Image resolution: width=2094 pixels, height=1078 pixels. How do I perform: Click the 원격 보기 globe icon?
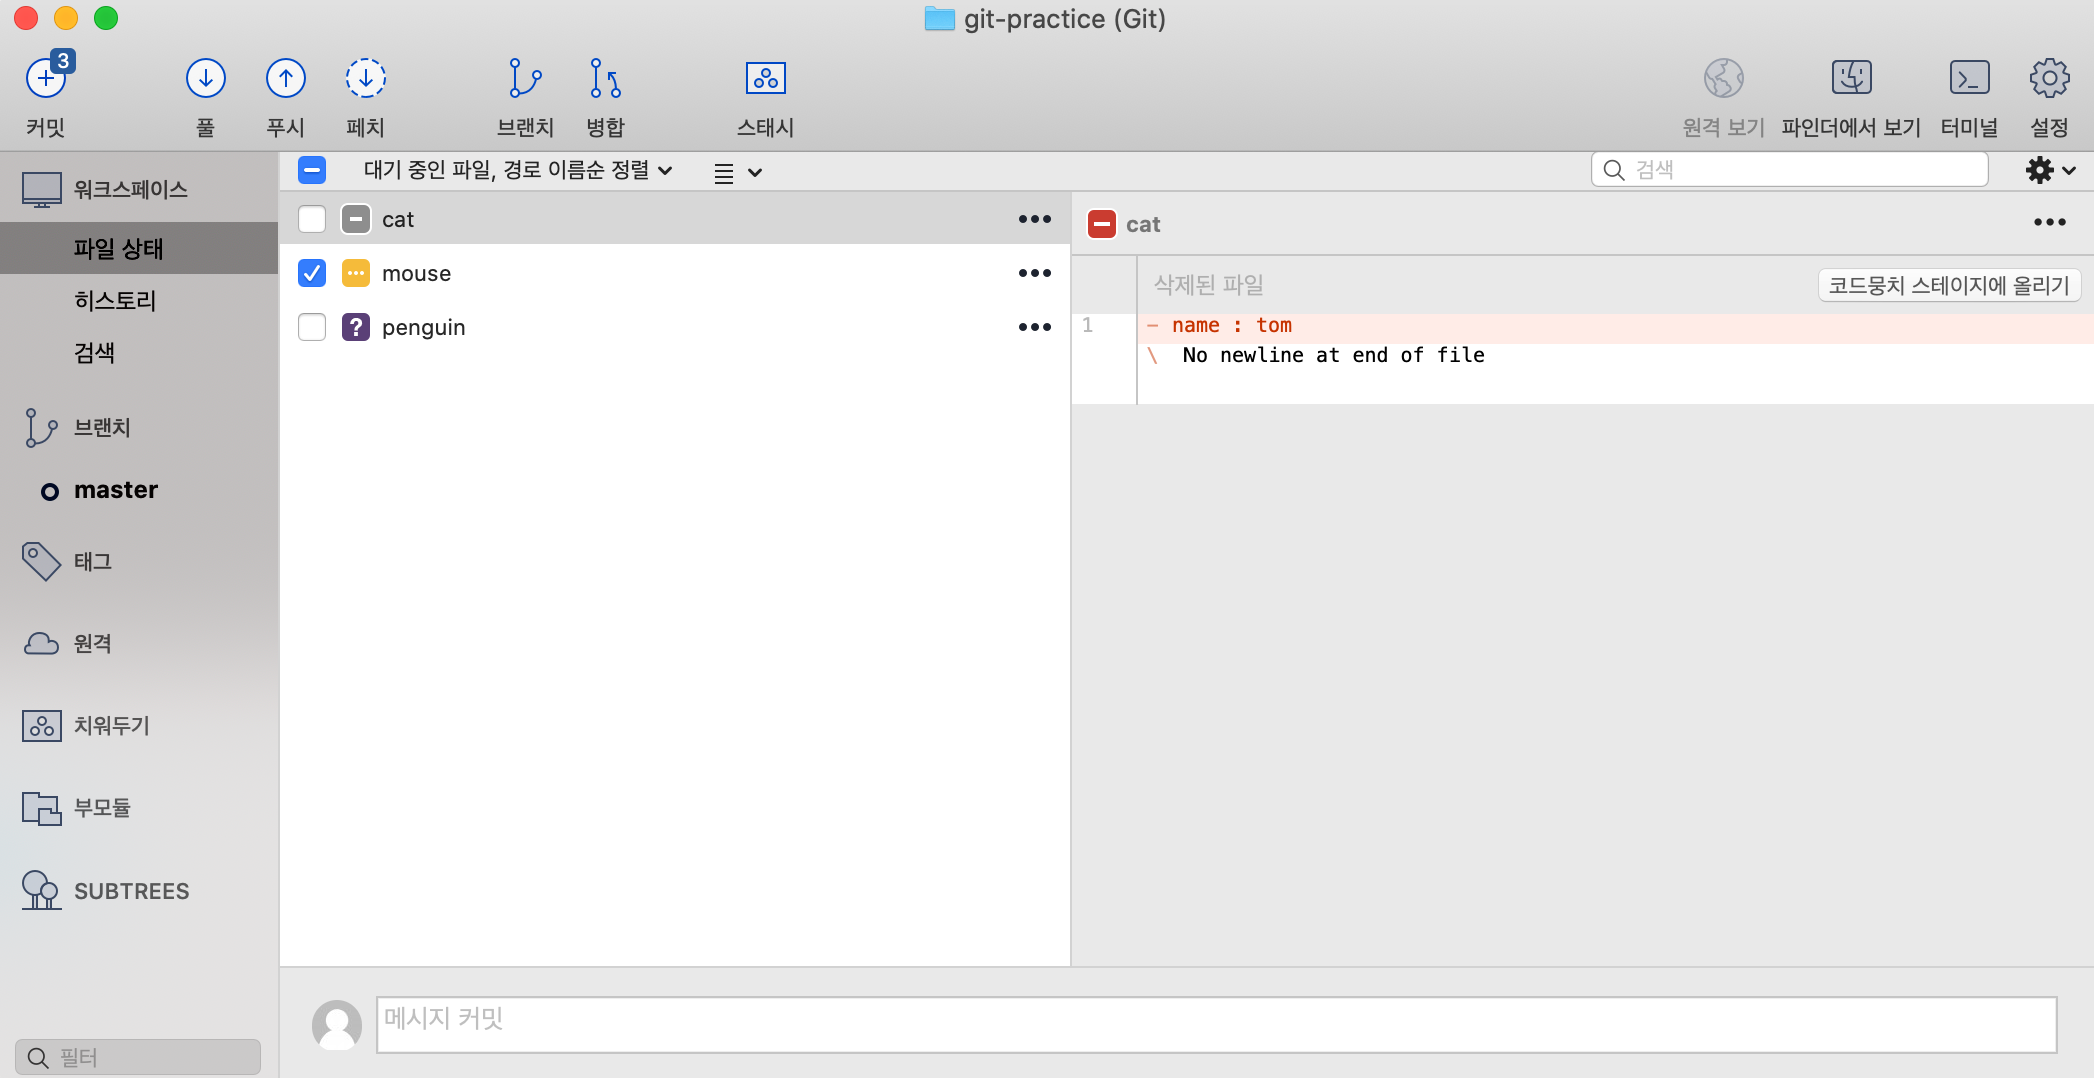tap(1723, 78)
